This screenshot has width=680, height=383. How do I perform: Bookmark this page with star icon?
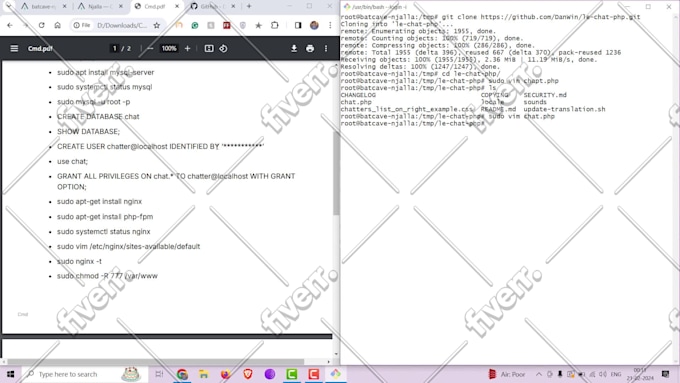(157, 25)
